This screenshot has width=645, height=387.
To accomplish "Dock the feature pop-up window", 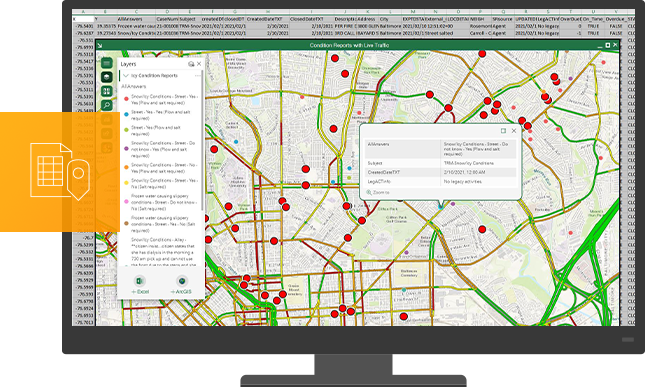I will coord(503,131).
